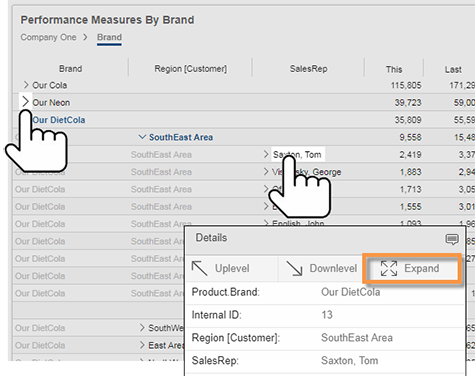Screen dimensions: 475x376
Task: Click the This column header
Action: tap(394, 69)
